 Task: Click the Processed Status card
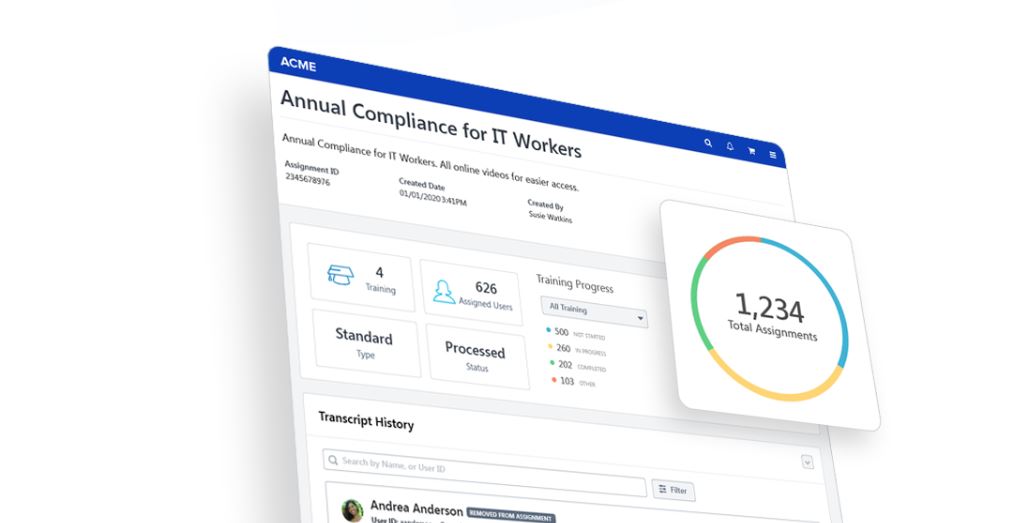(477, 357)
